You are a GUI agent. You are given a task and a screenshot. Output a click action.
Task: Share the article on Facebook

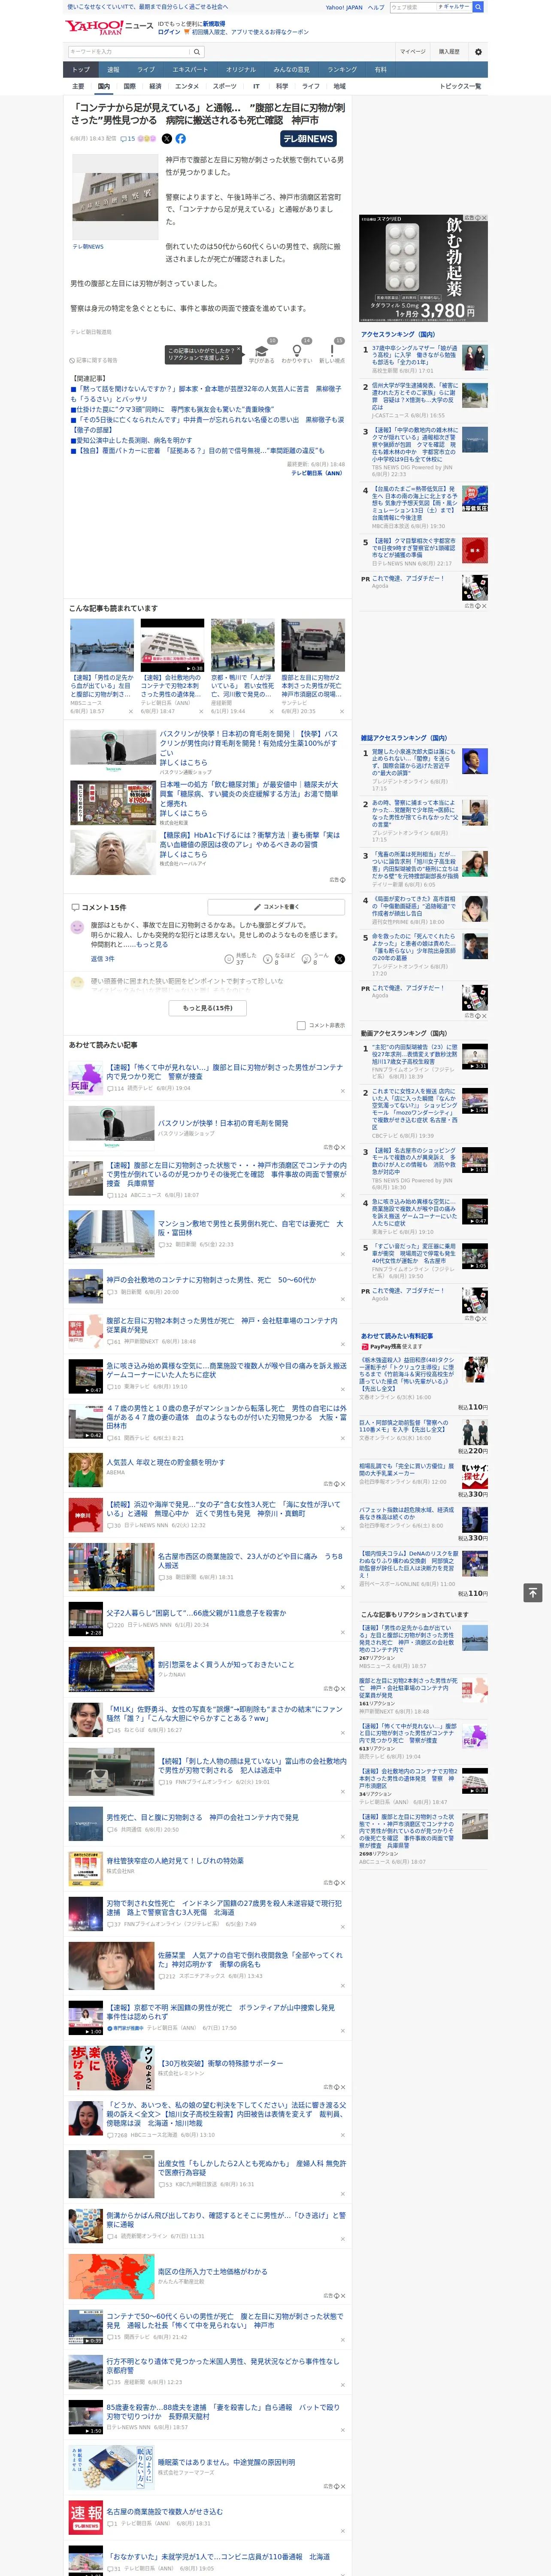pyautogui.click(x=181, y=139)
